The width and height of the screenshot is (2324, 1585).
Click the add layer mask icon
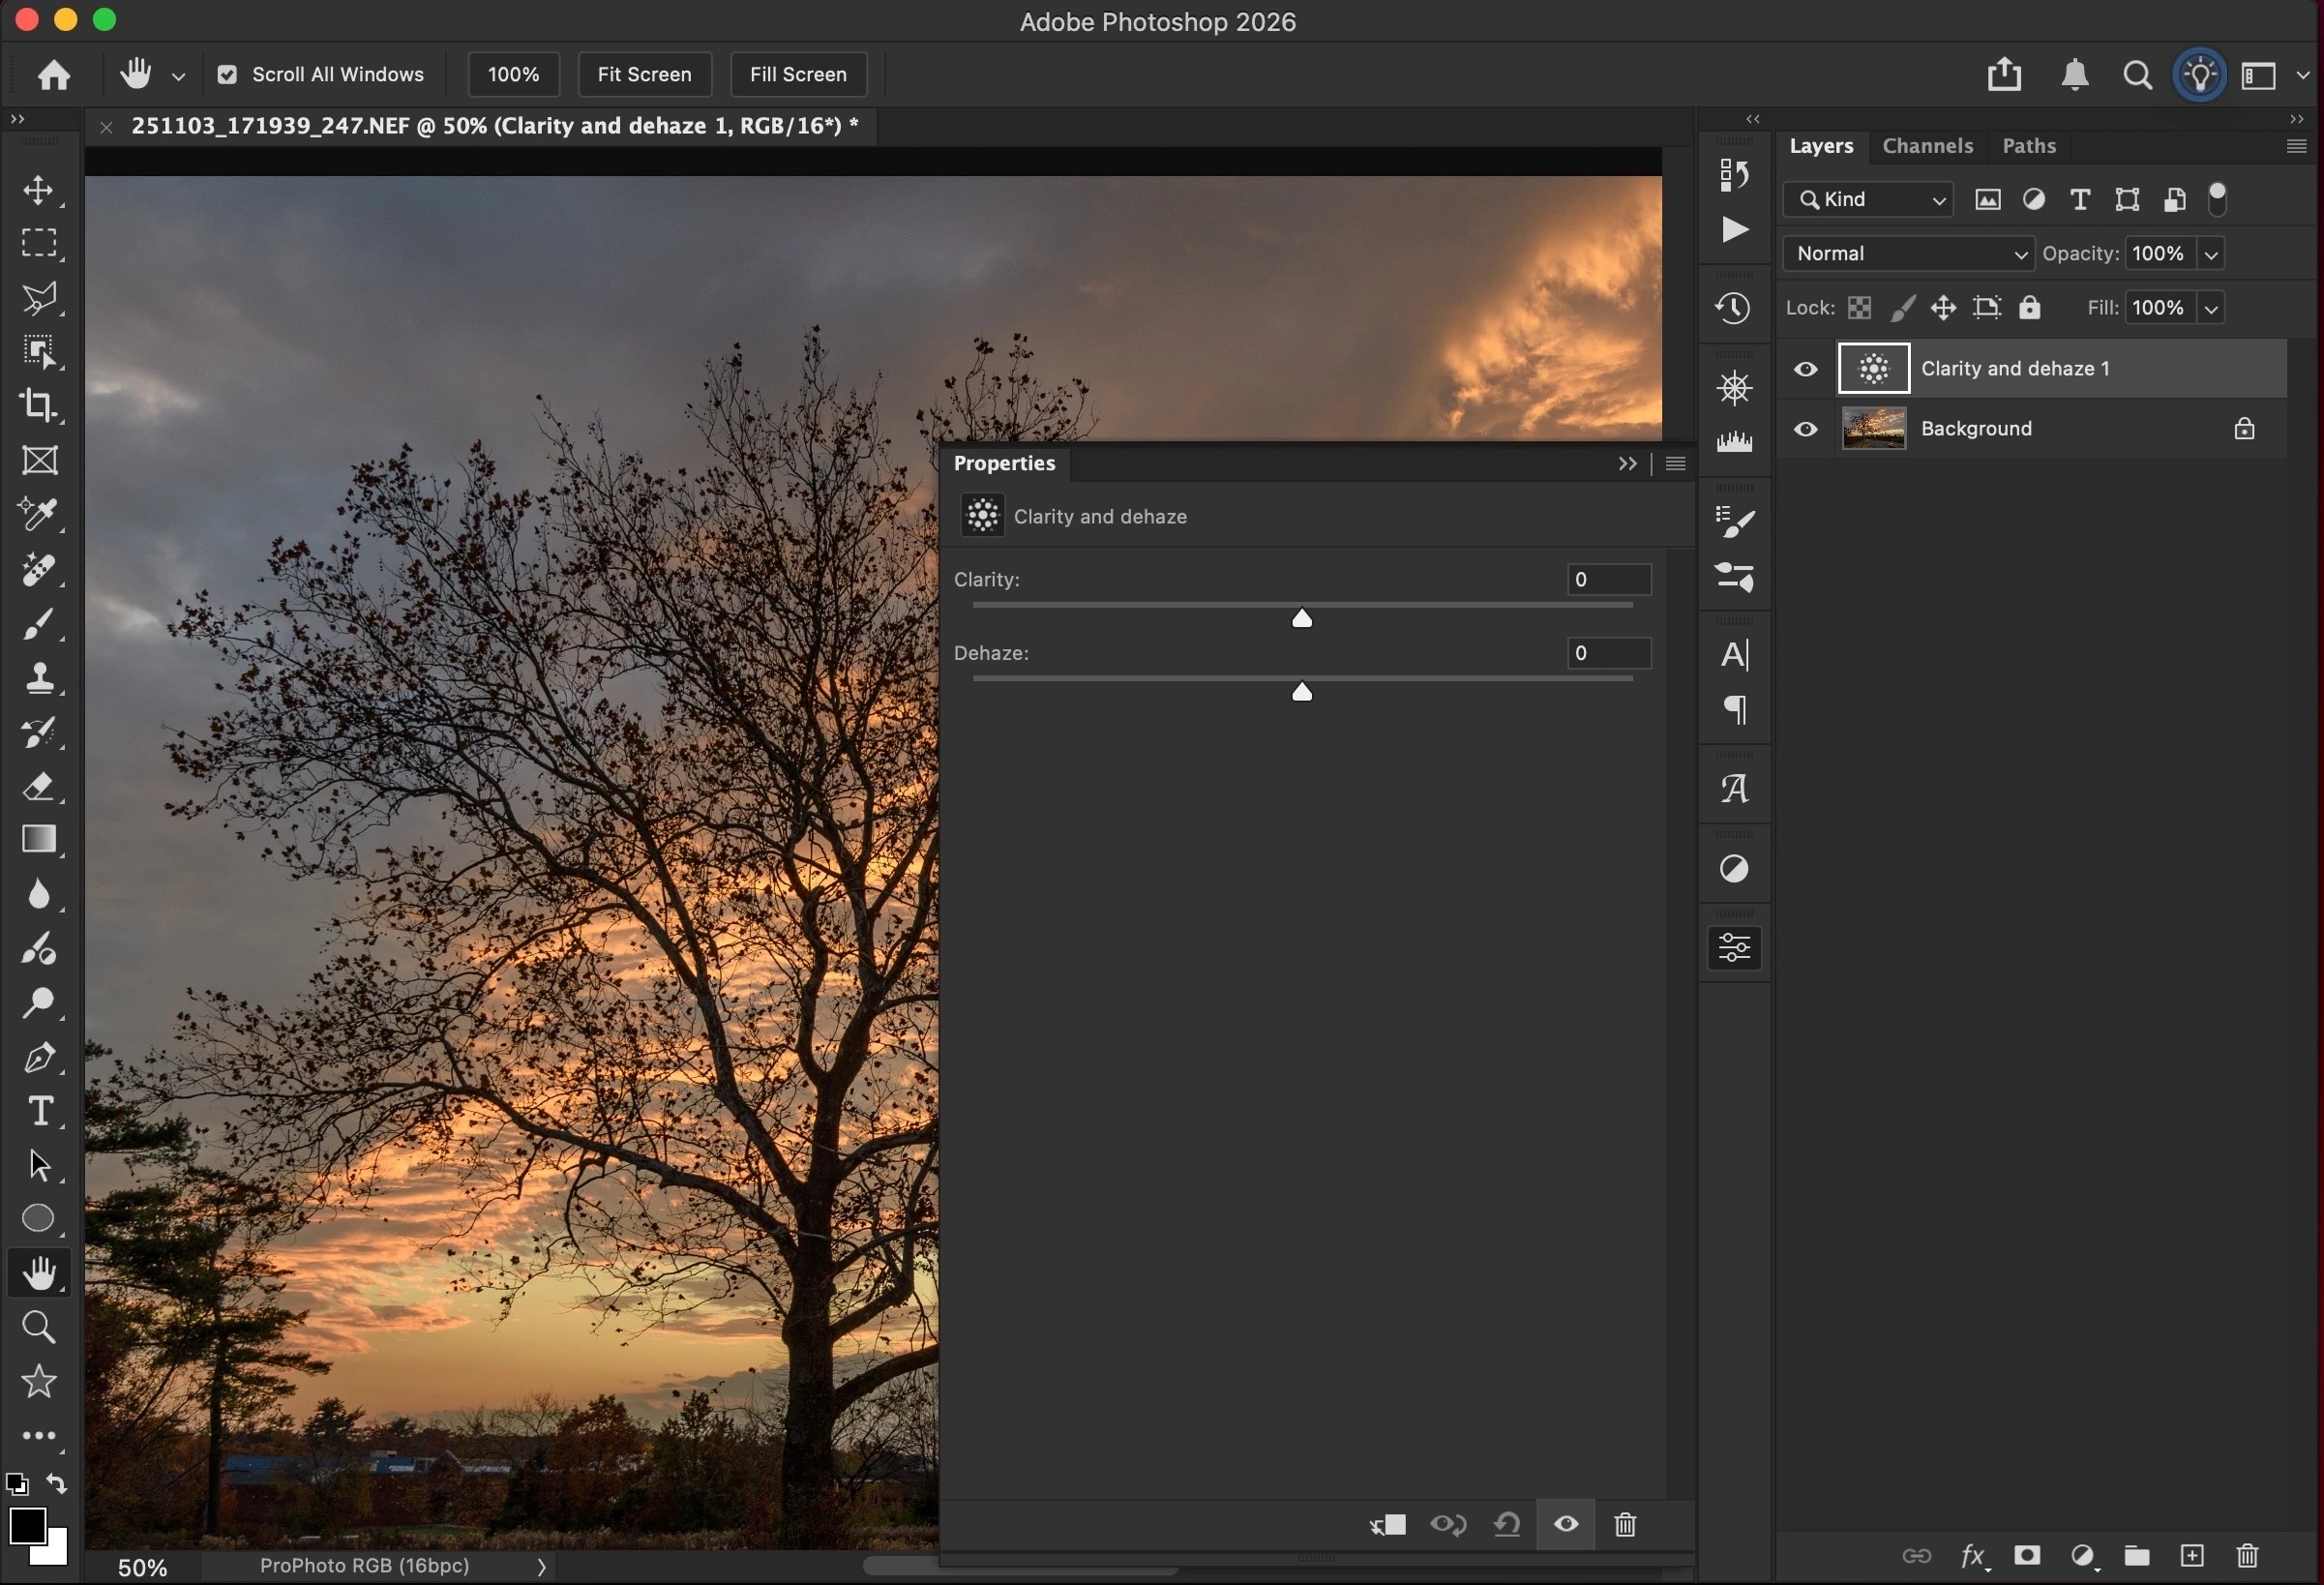pos(2027,1555)
